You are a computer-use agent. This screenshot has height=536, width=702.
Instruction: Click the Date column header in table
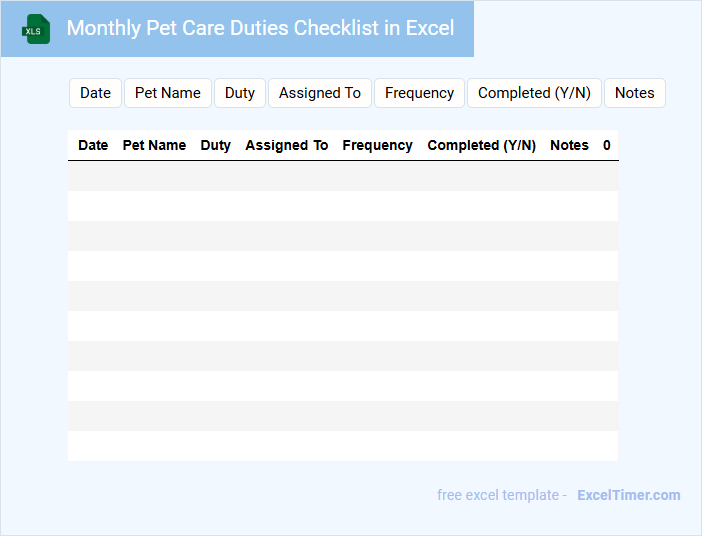tap(93, 145)
